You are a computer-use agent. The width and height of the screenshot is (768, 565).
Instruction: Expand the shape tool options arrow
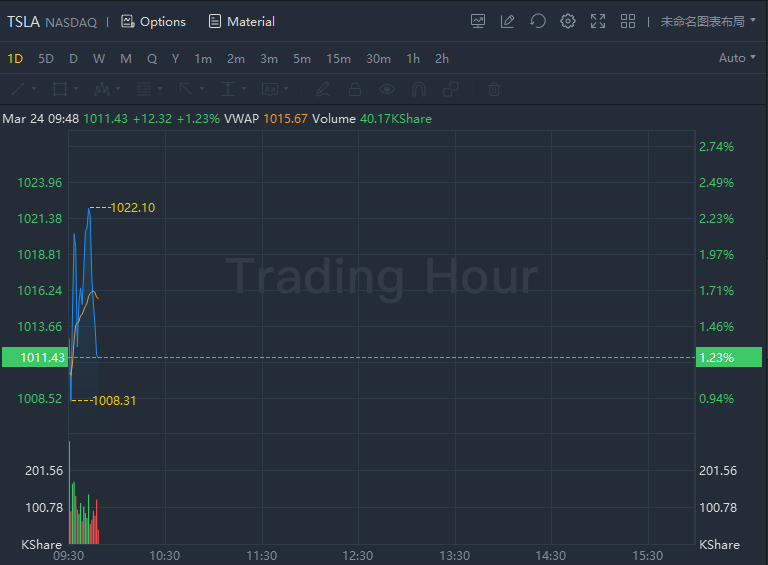click(76, 89)
